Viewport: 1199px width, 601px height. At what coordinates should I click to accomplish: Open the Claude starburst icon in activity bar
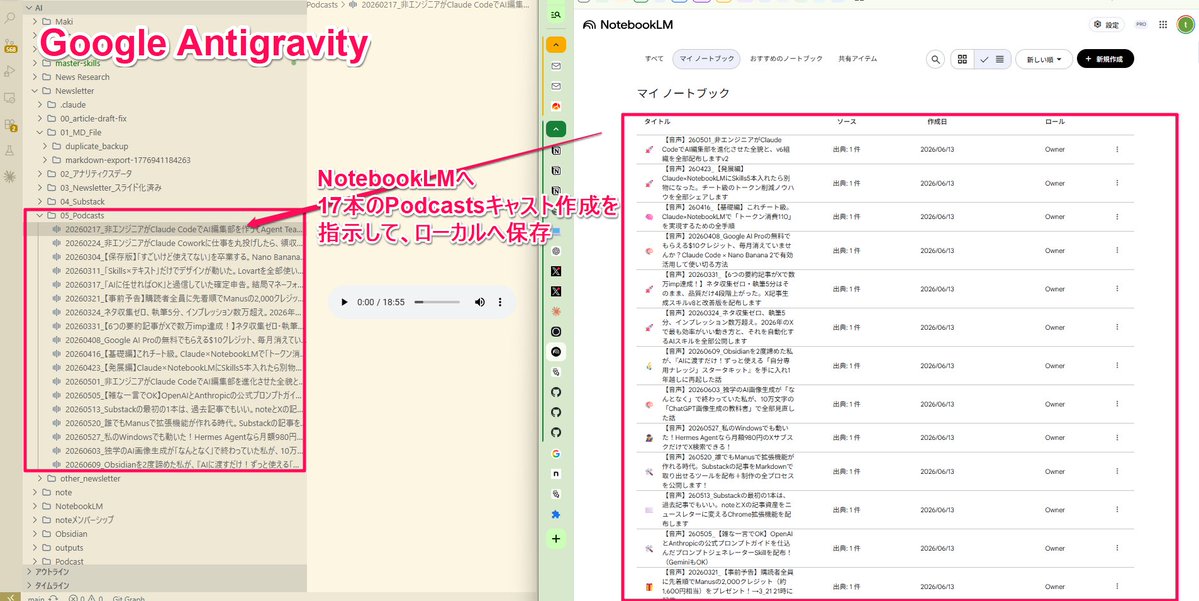click(x=10, y=177)
